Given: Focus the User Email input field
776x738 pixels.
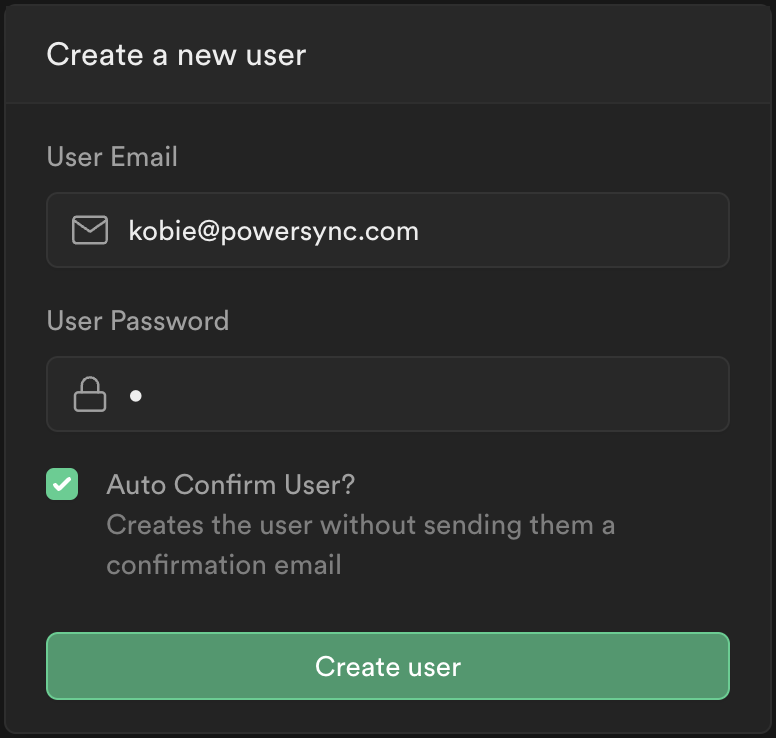Looking at the screenshot, I should tap(388, 230).
